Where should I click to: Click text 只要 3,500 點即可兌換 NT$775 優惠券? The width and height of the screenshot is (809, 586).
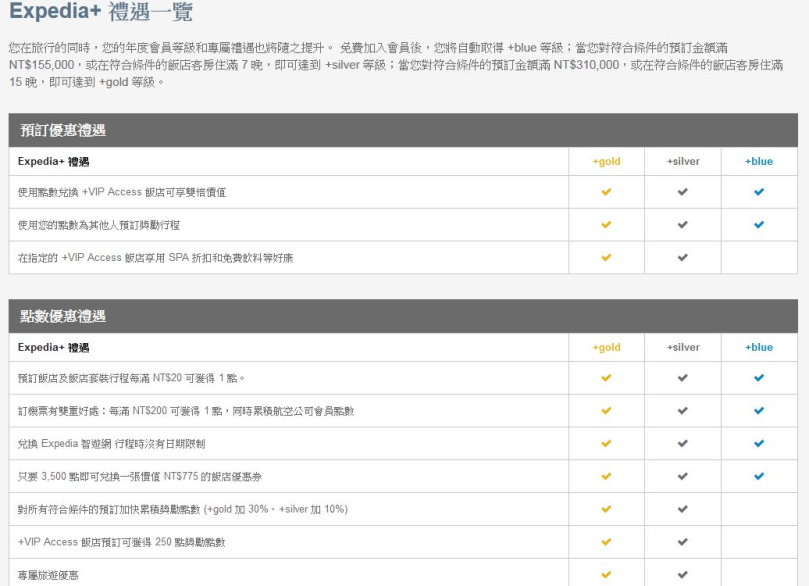point(140,477)
